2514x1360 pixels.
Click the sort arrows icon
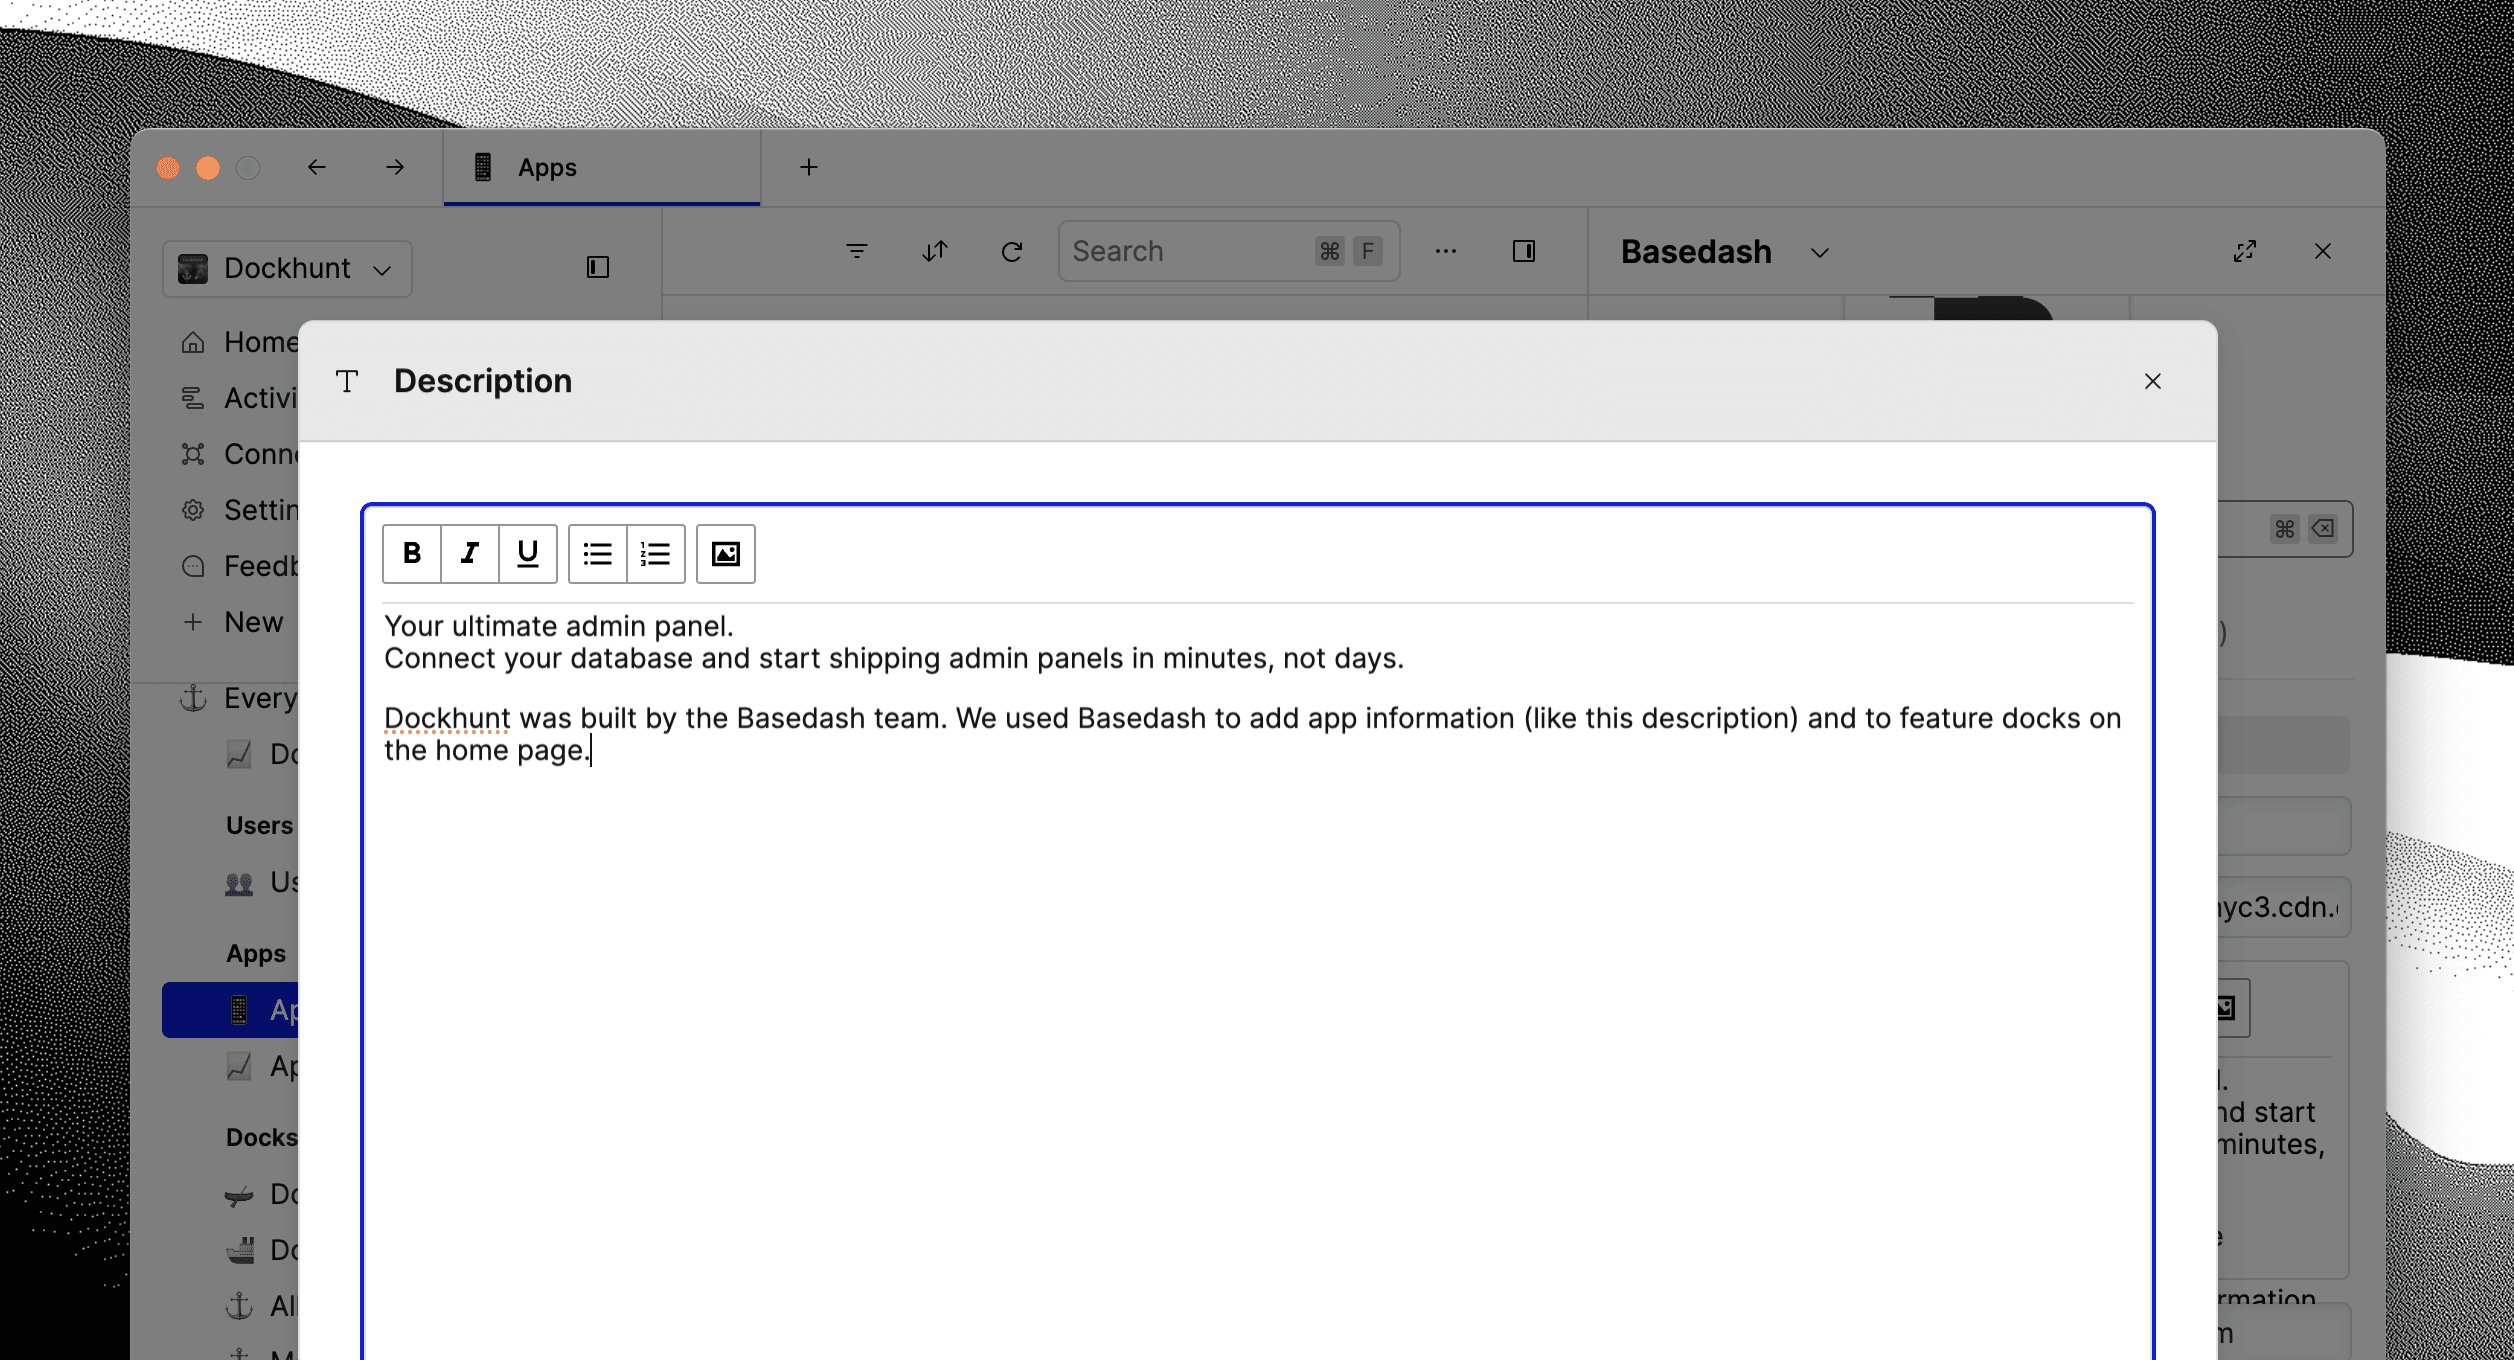[x=934, y=251]
